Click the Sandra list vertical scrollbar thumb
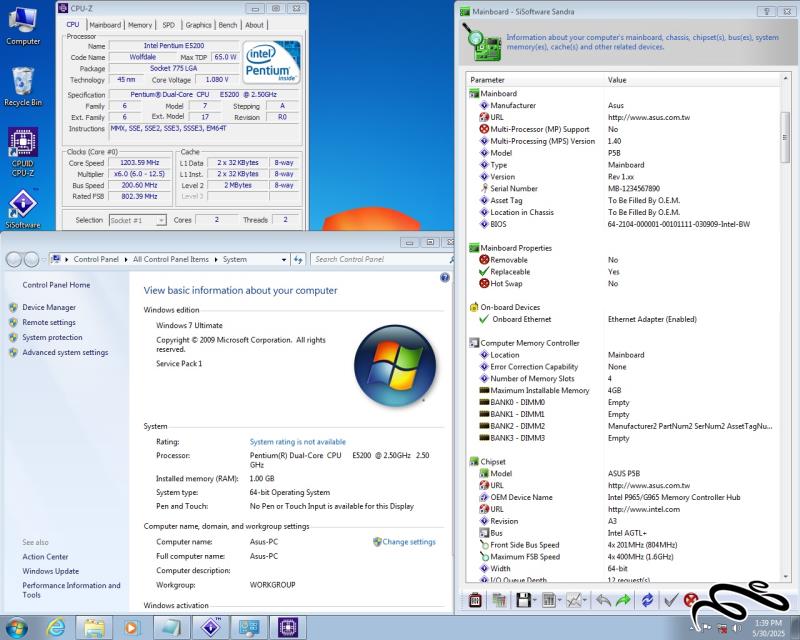 click(x=785, y=137)
